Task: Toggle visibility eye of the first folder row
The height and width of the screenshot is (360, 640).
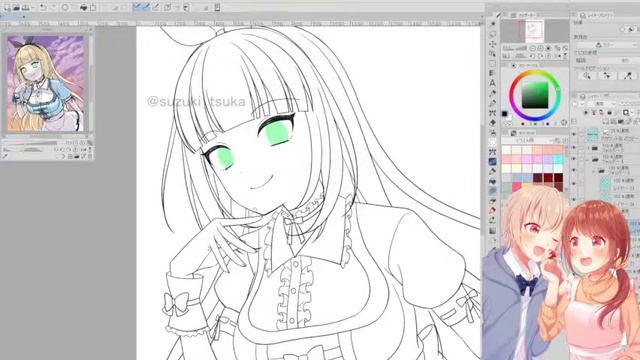Action: point(574,147)
